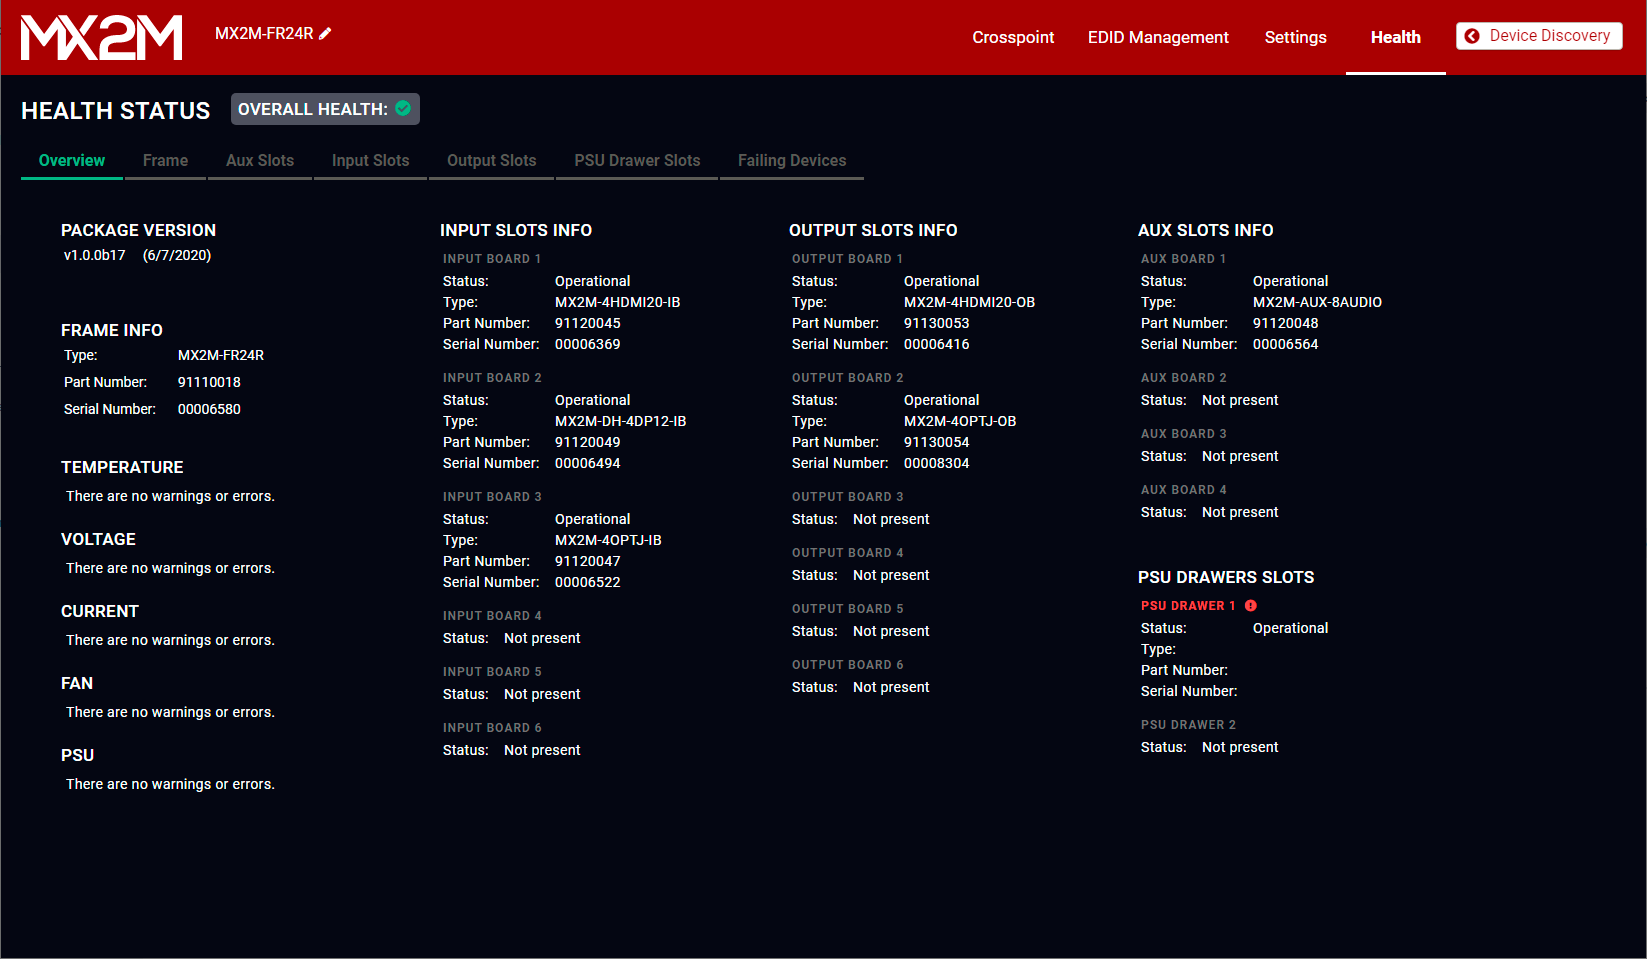Switch to the Output Slots tab

point(492,161)
